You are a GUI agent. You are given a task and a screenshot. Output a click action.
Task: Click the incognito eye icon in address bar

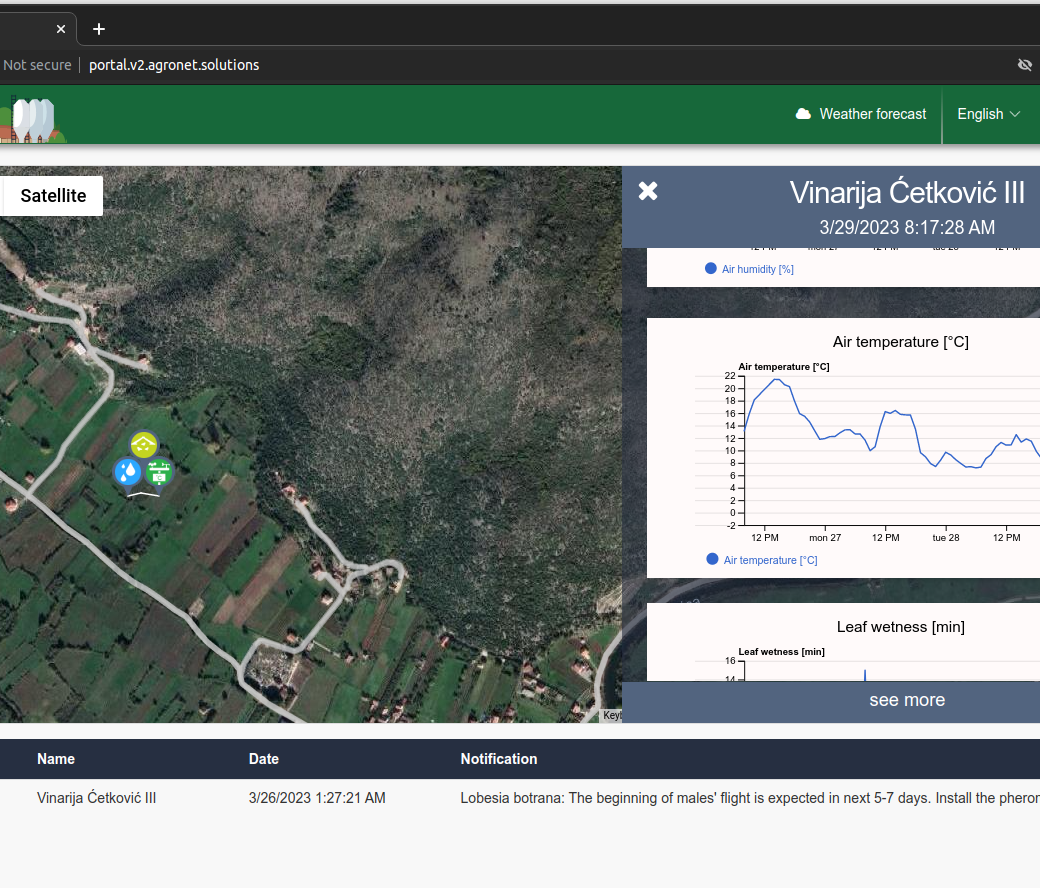pos(1025,65)
